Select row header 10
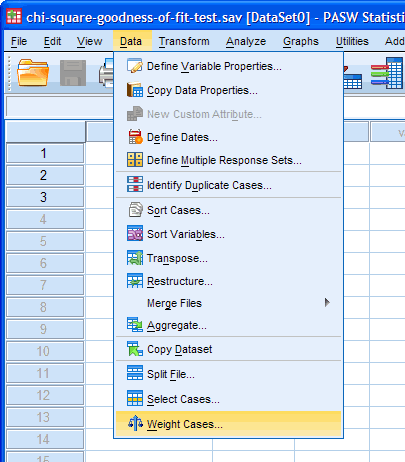Screen dimensions: 405x462 pos(45,351)
